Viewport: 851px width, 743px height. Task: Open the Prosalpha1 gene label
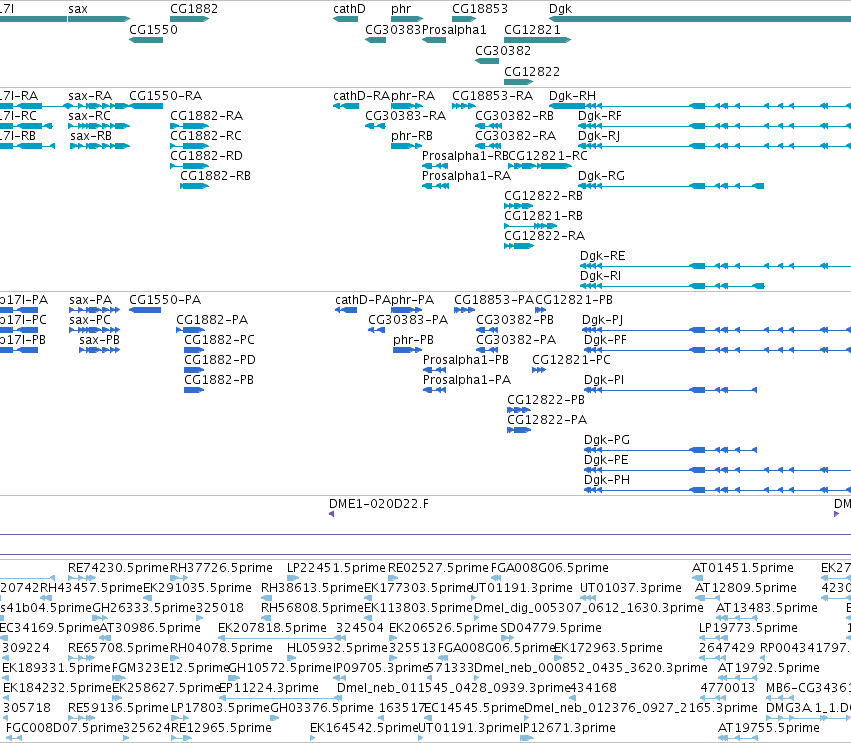tap(454, 30)
